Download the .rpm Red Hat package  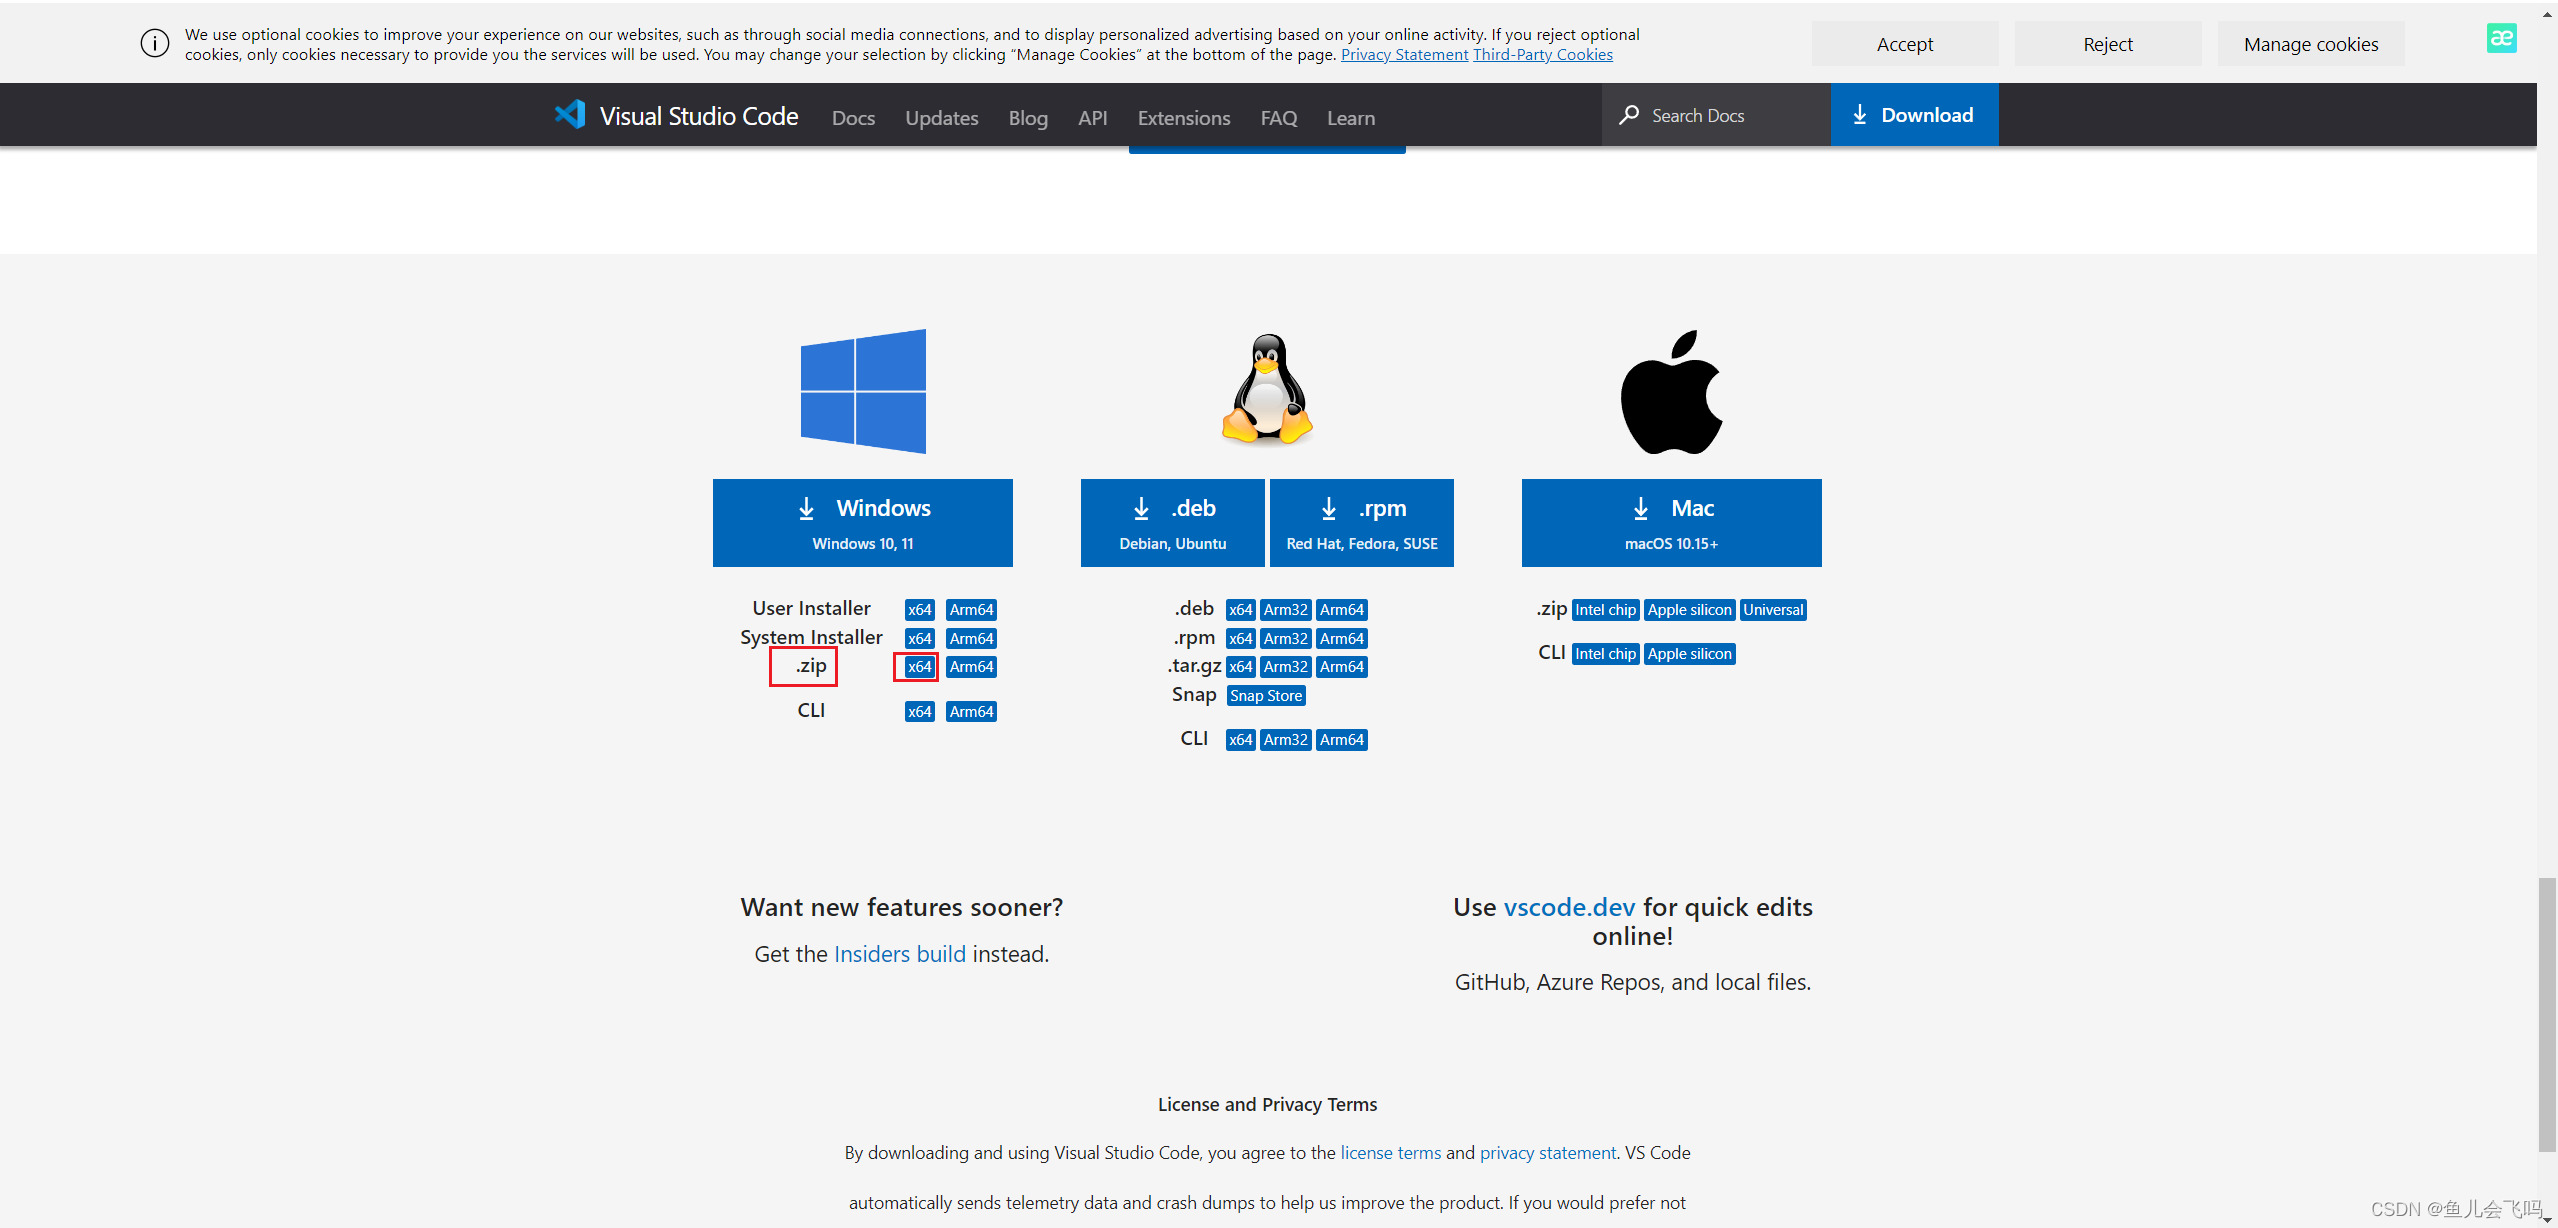(x=1361, y=523)
